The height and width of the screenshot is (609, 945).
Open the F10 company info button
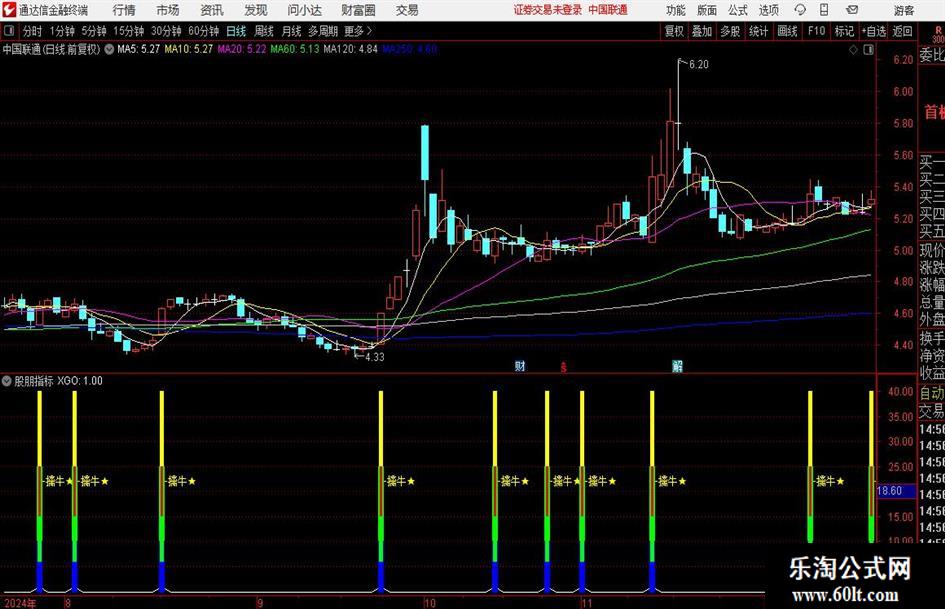(816, 31)
